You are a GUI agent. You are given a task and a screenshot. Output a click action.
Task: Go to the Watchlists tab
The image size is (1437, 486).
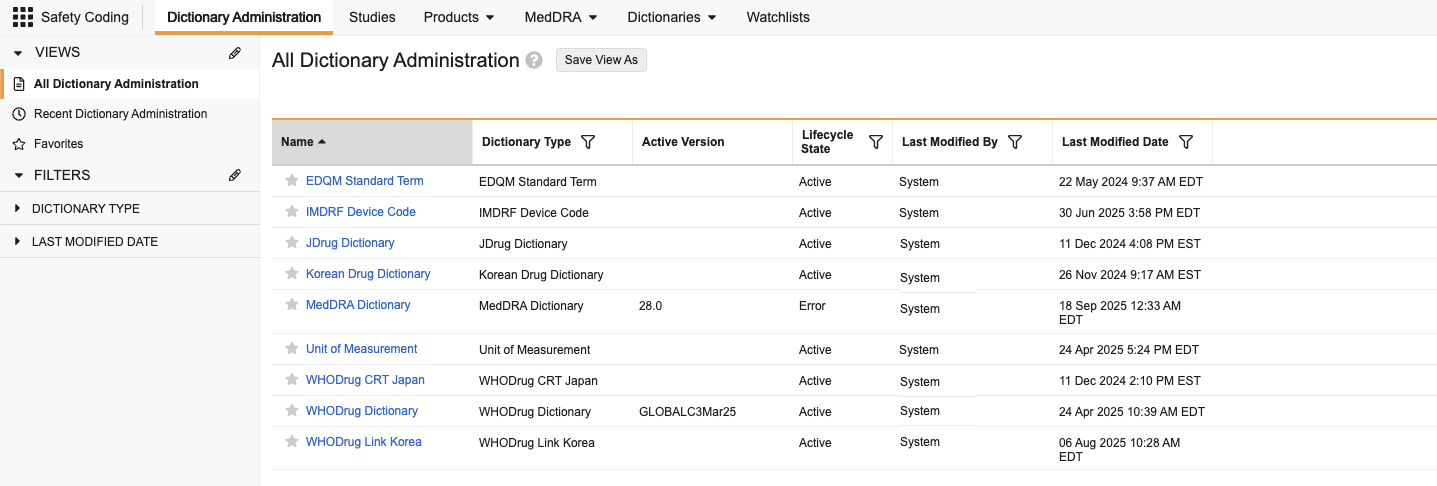(x=778, y=17)
